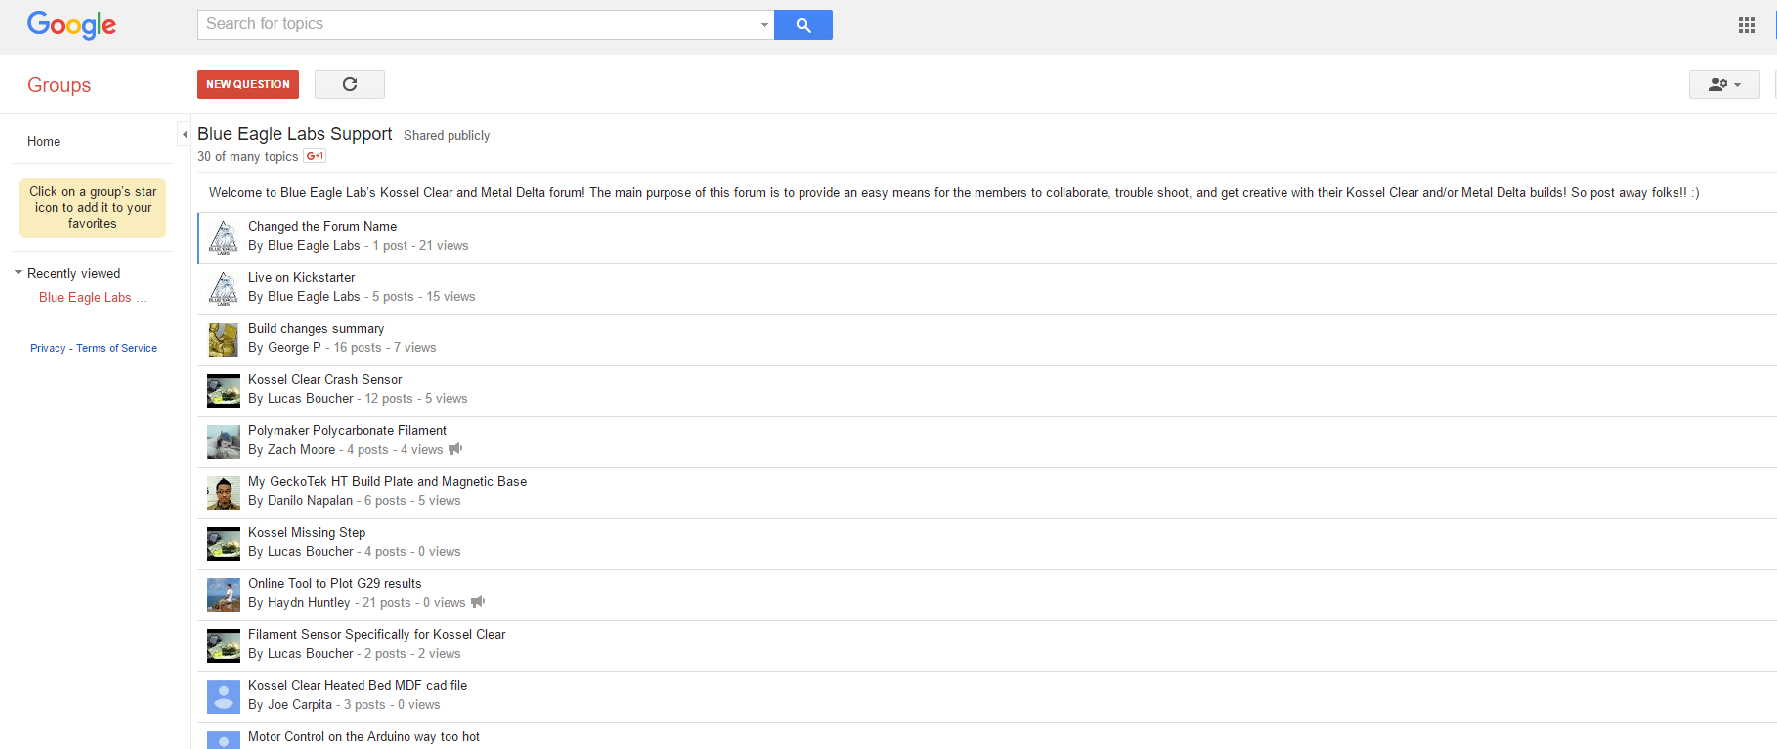
Task: Click the refresh topics button
Action: [350, 84]
